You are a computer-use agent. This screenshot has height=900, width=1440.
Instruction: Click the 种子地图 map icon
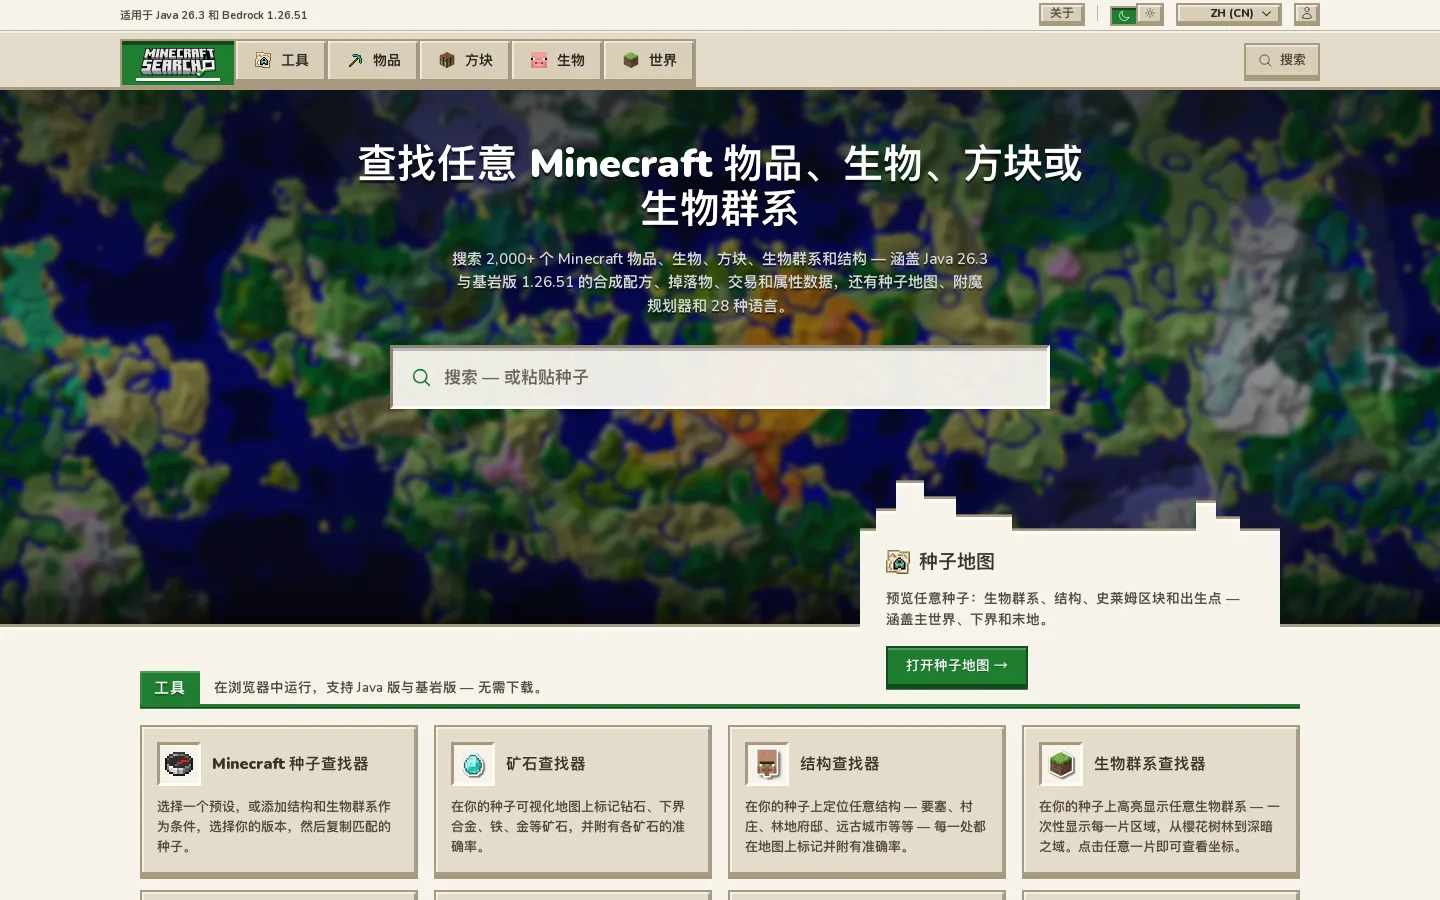pos(898,562)
